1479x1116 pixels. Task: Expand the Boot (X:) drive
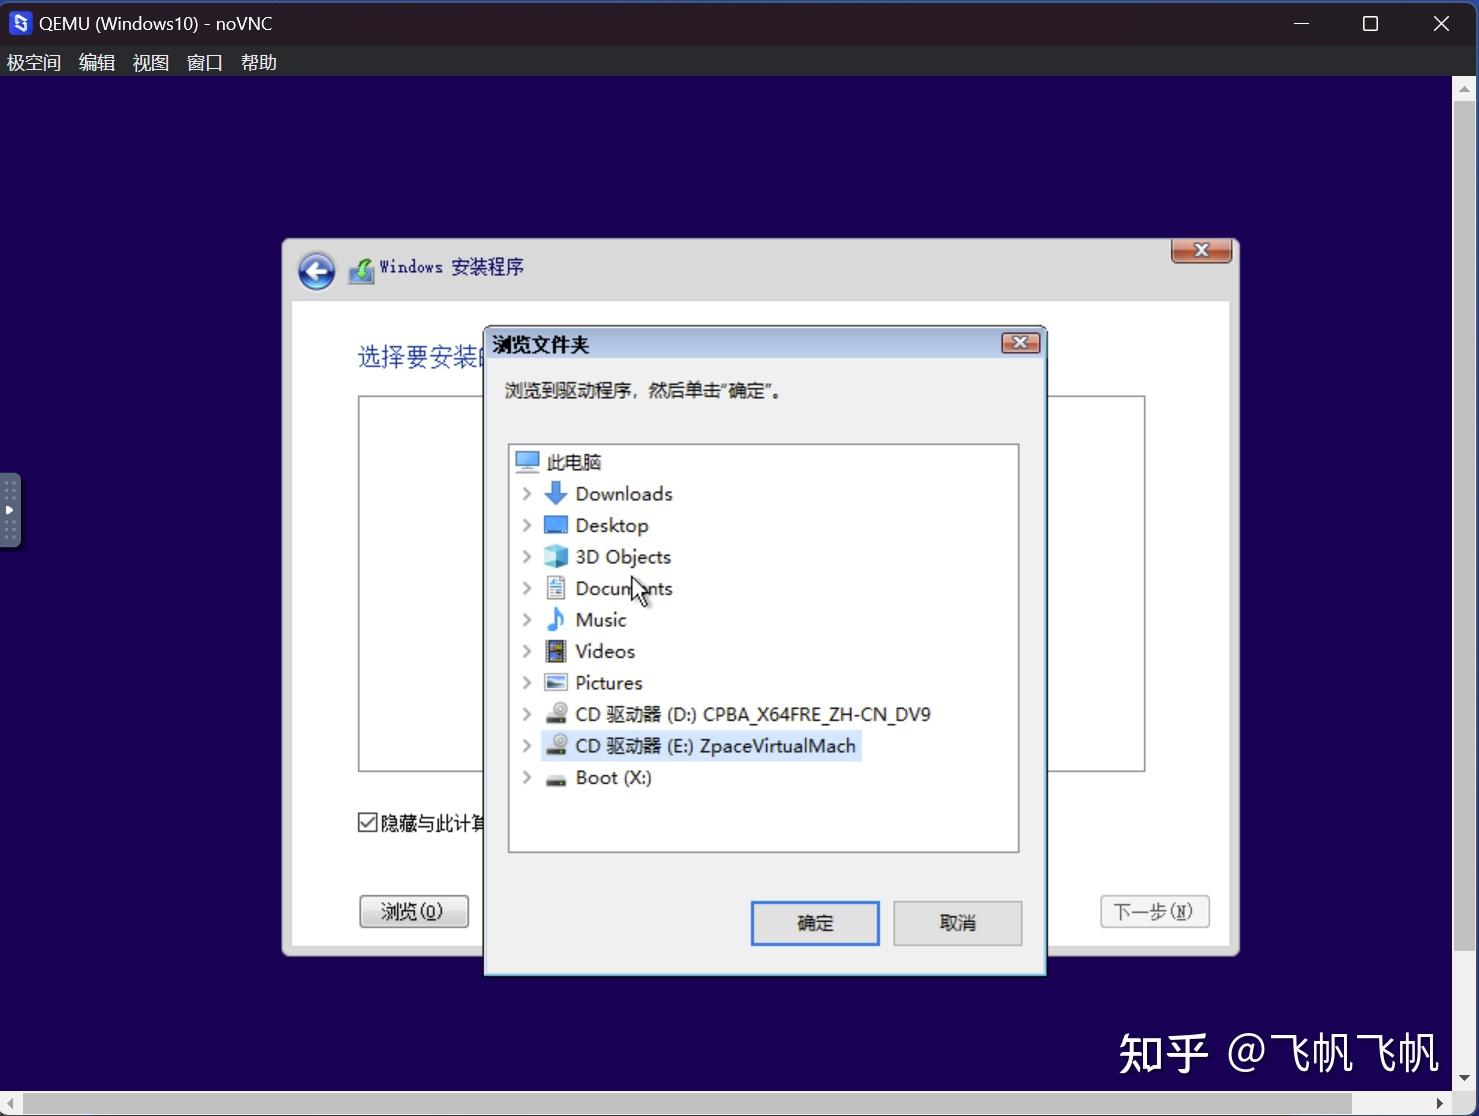point(527,777)
